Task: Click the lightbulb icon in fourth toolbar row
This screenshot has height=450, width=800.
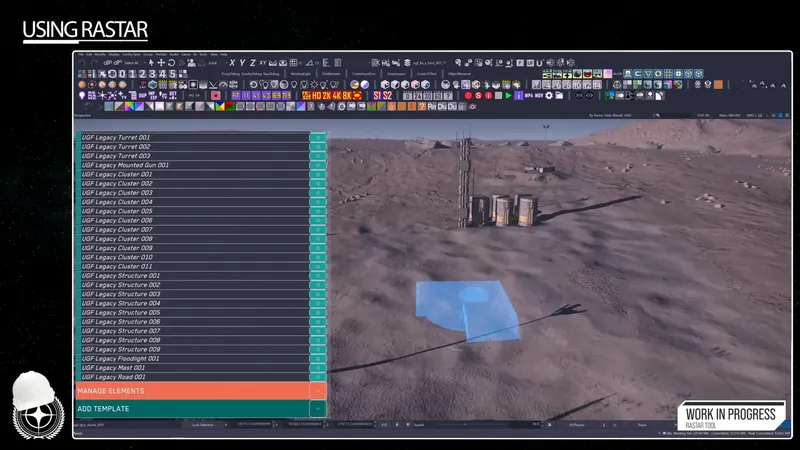Action: point(82,95)
